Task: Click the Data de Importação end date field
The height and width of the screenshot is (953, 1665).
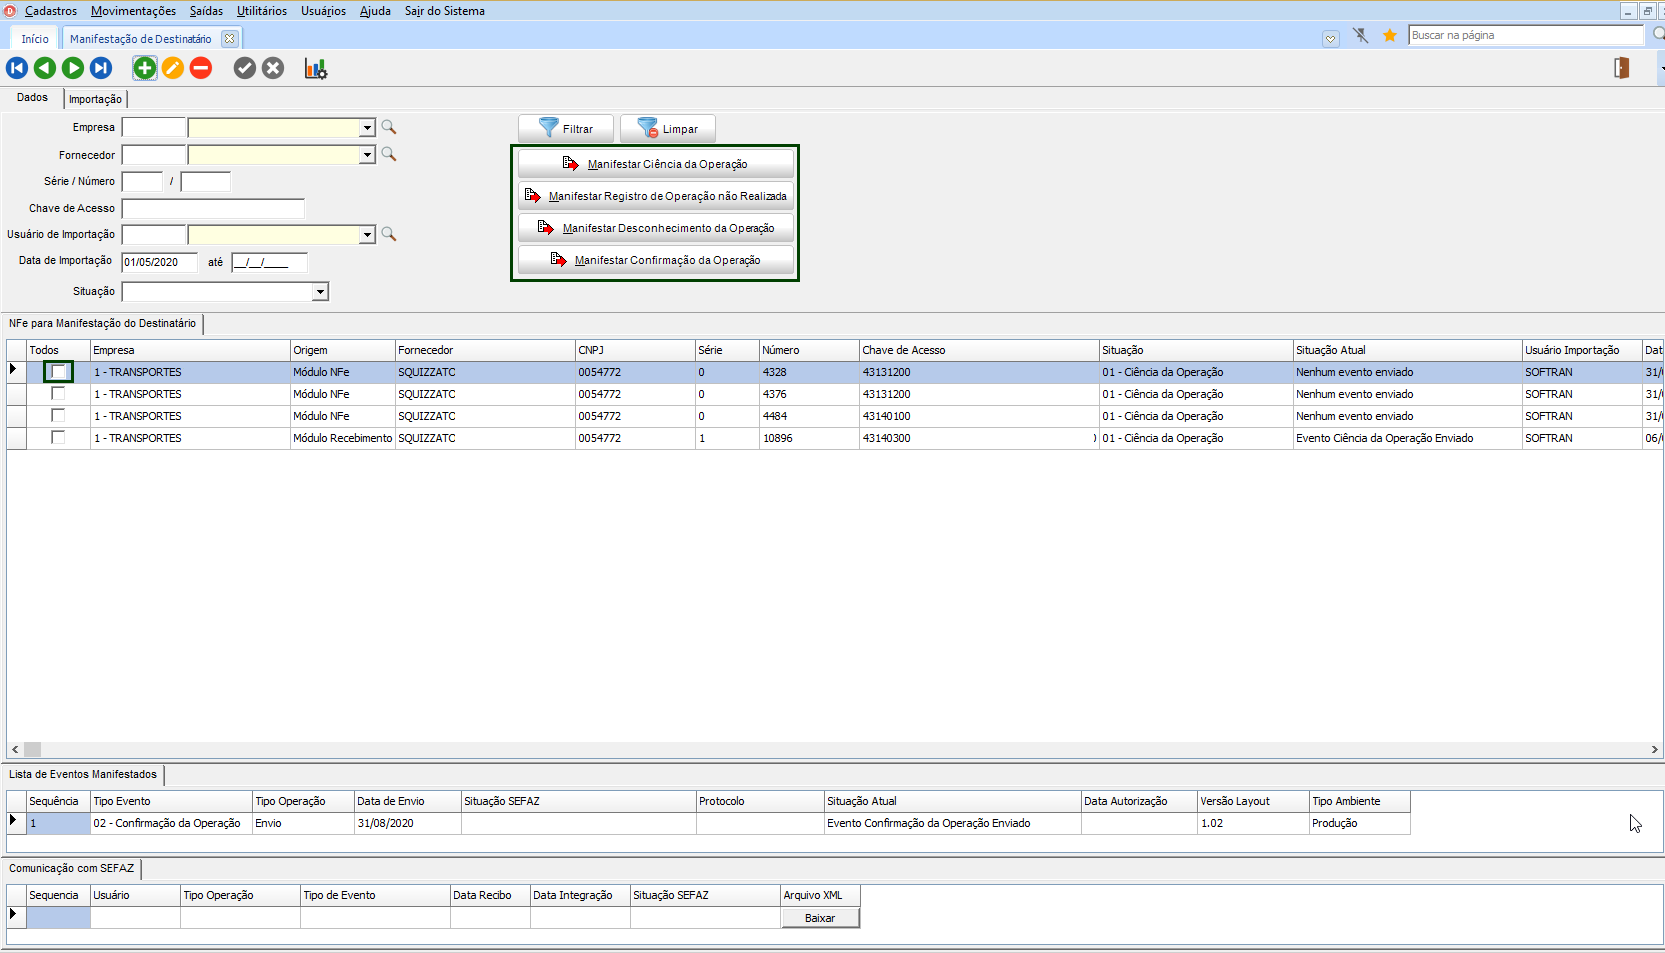Action: [270, 262]
